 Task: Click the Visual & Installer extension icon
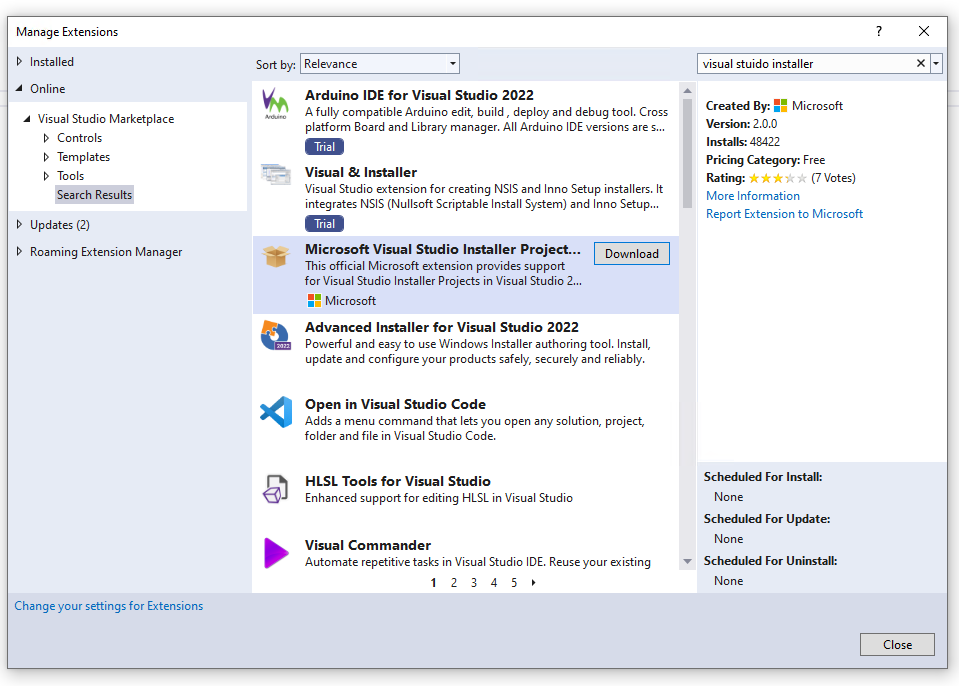[276, 174]
